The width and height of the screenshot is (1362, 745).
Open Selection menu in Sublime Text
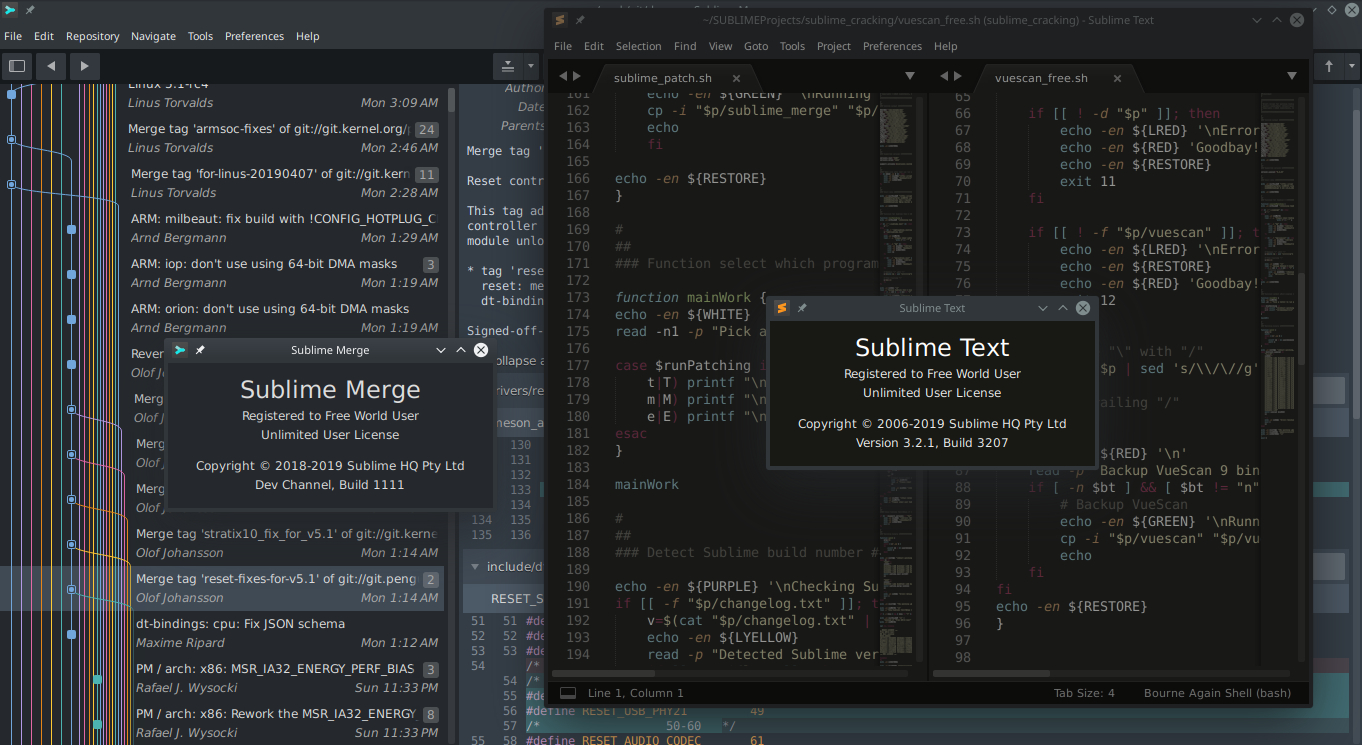point(638,46)
